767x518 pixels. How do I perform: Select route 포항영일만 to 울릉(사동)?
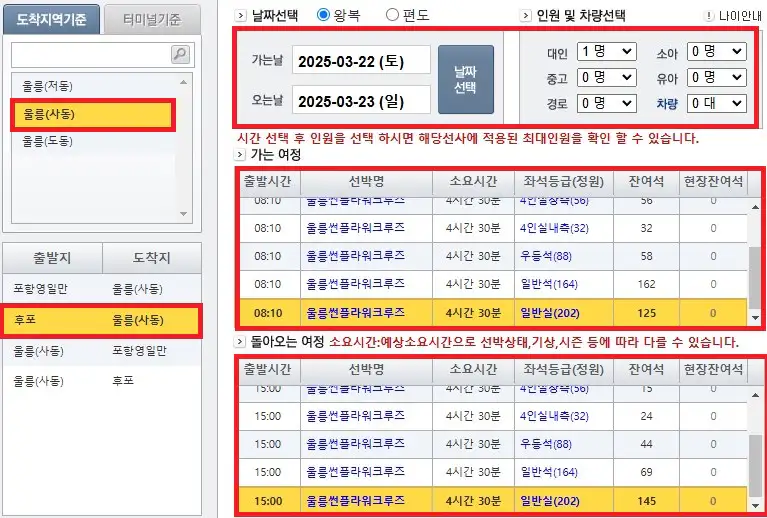coord(102,289)
